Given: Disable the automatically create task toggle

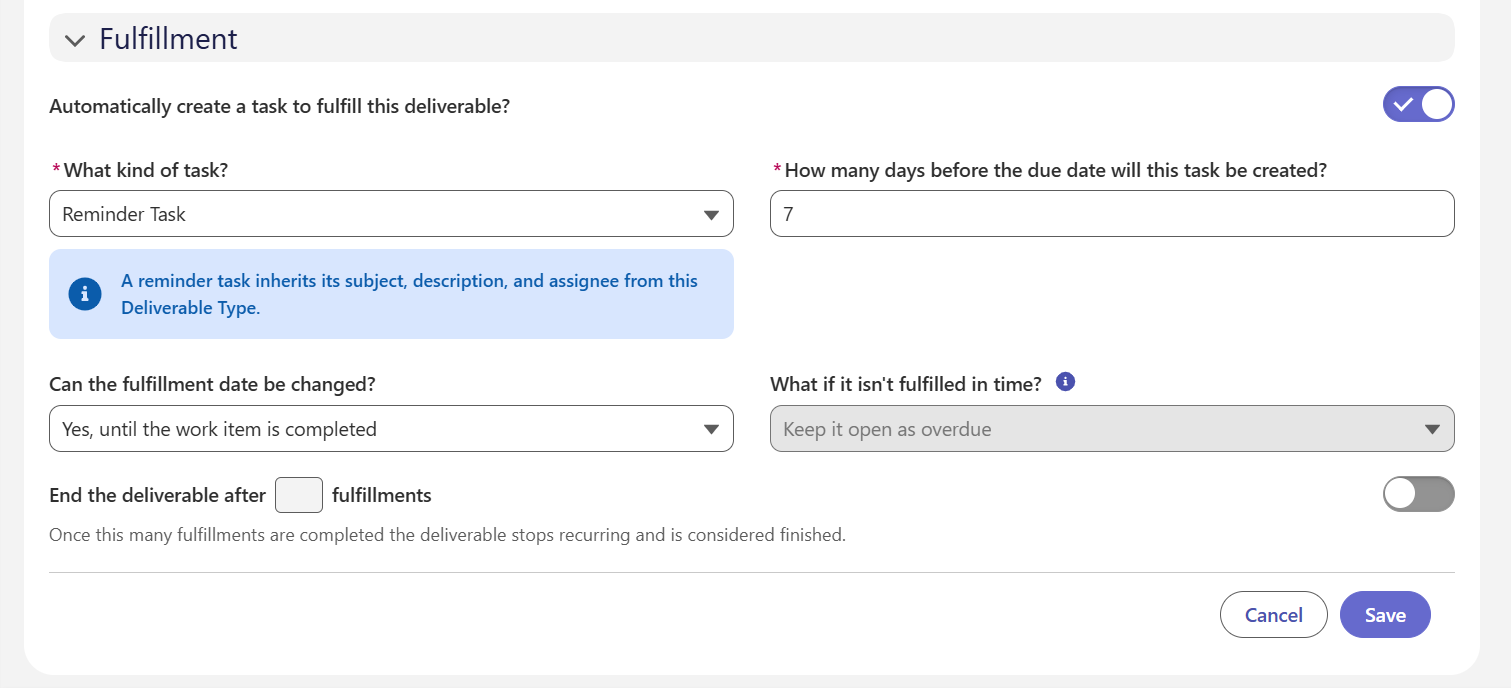Looking at the screenshot, I should (x=1418, y=104).
